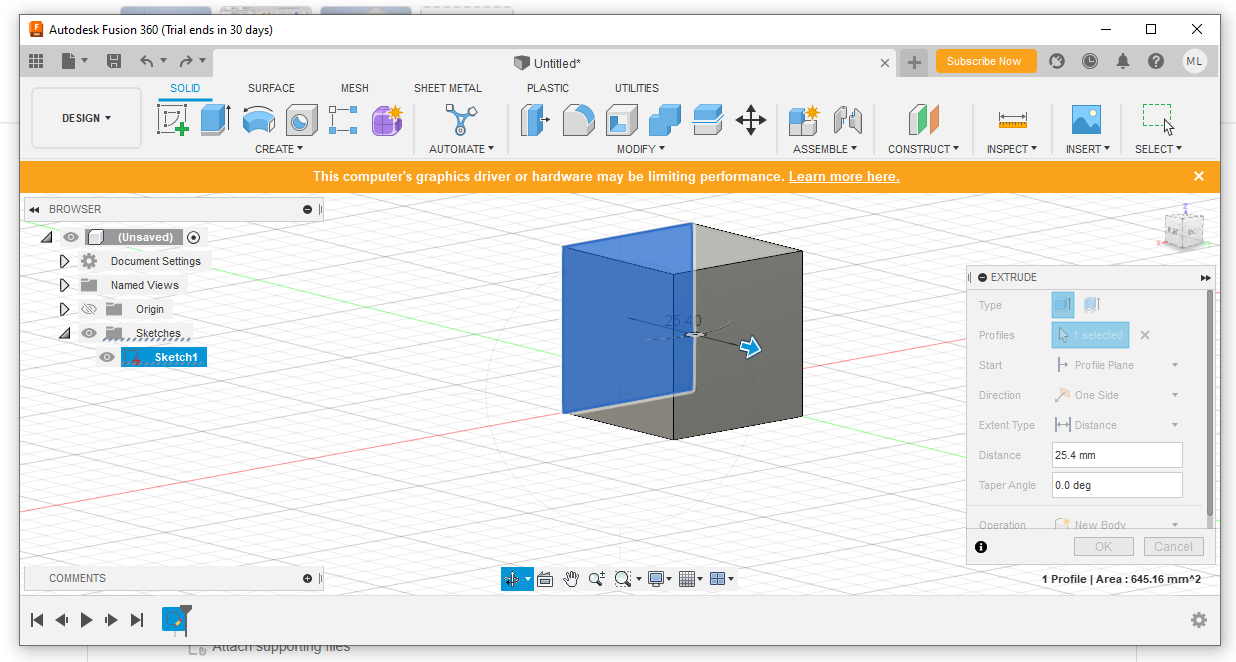Open the notifications bell
This screenshot has height=662, width=1236.
(x=1123, y=61)
